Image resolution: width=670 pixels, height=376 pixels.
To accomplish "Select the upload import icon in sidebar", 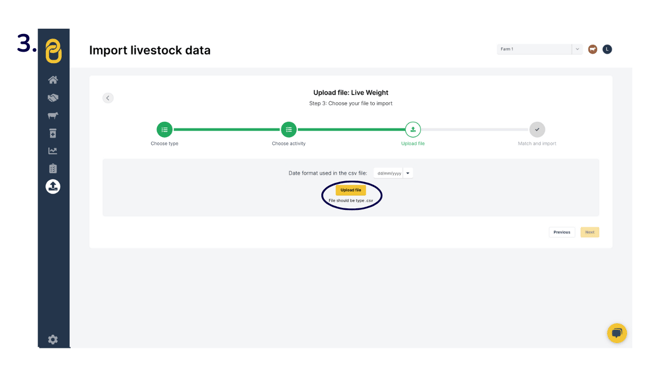I will tap(53, 186).
